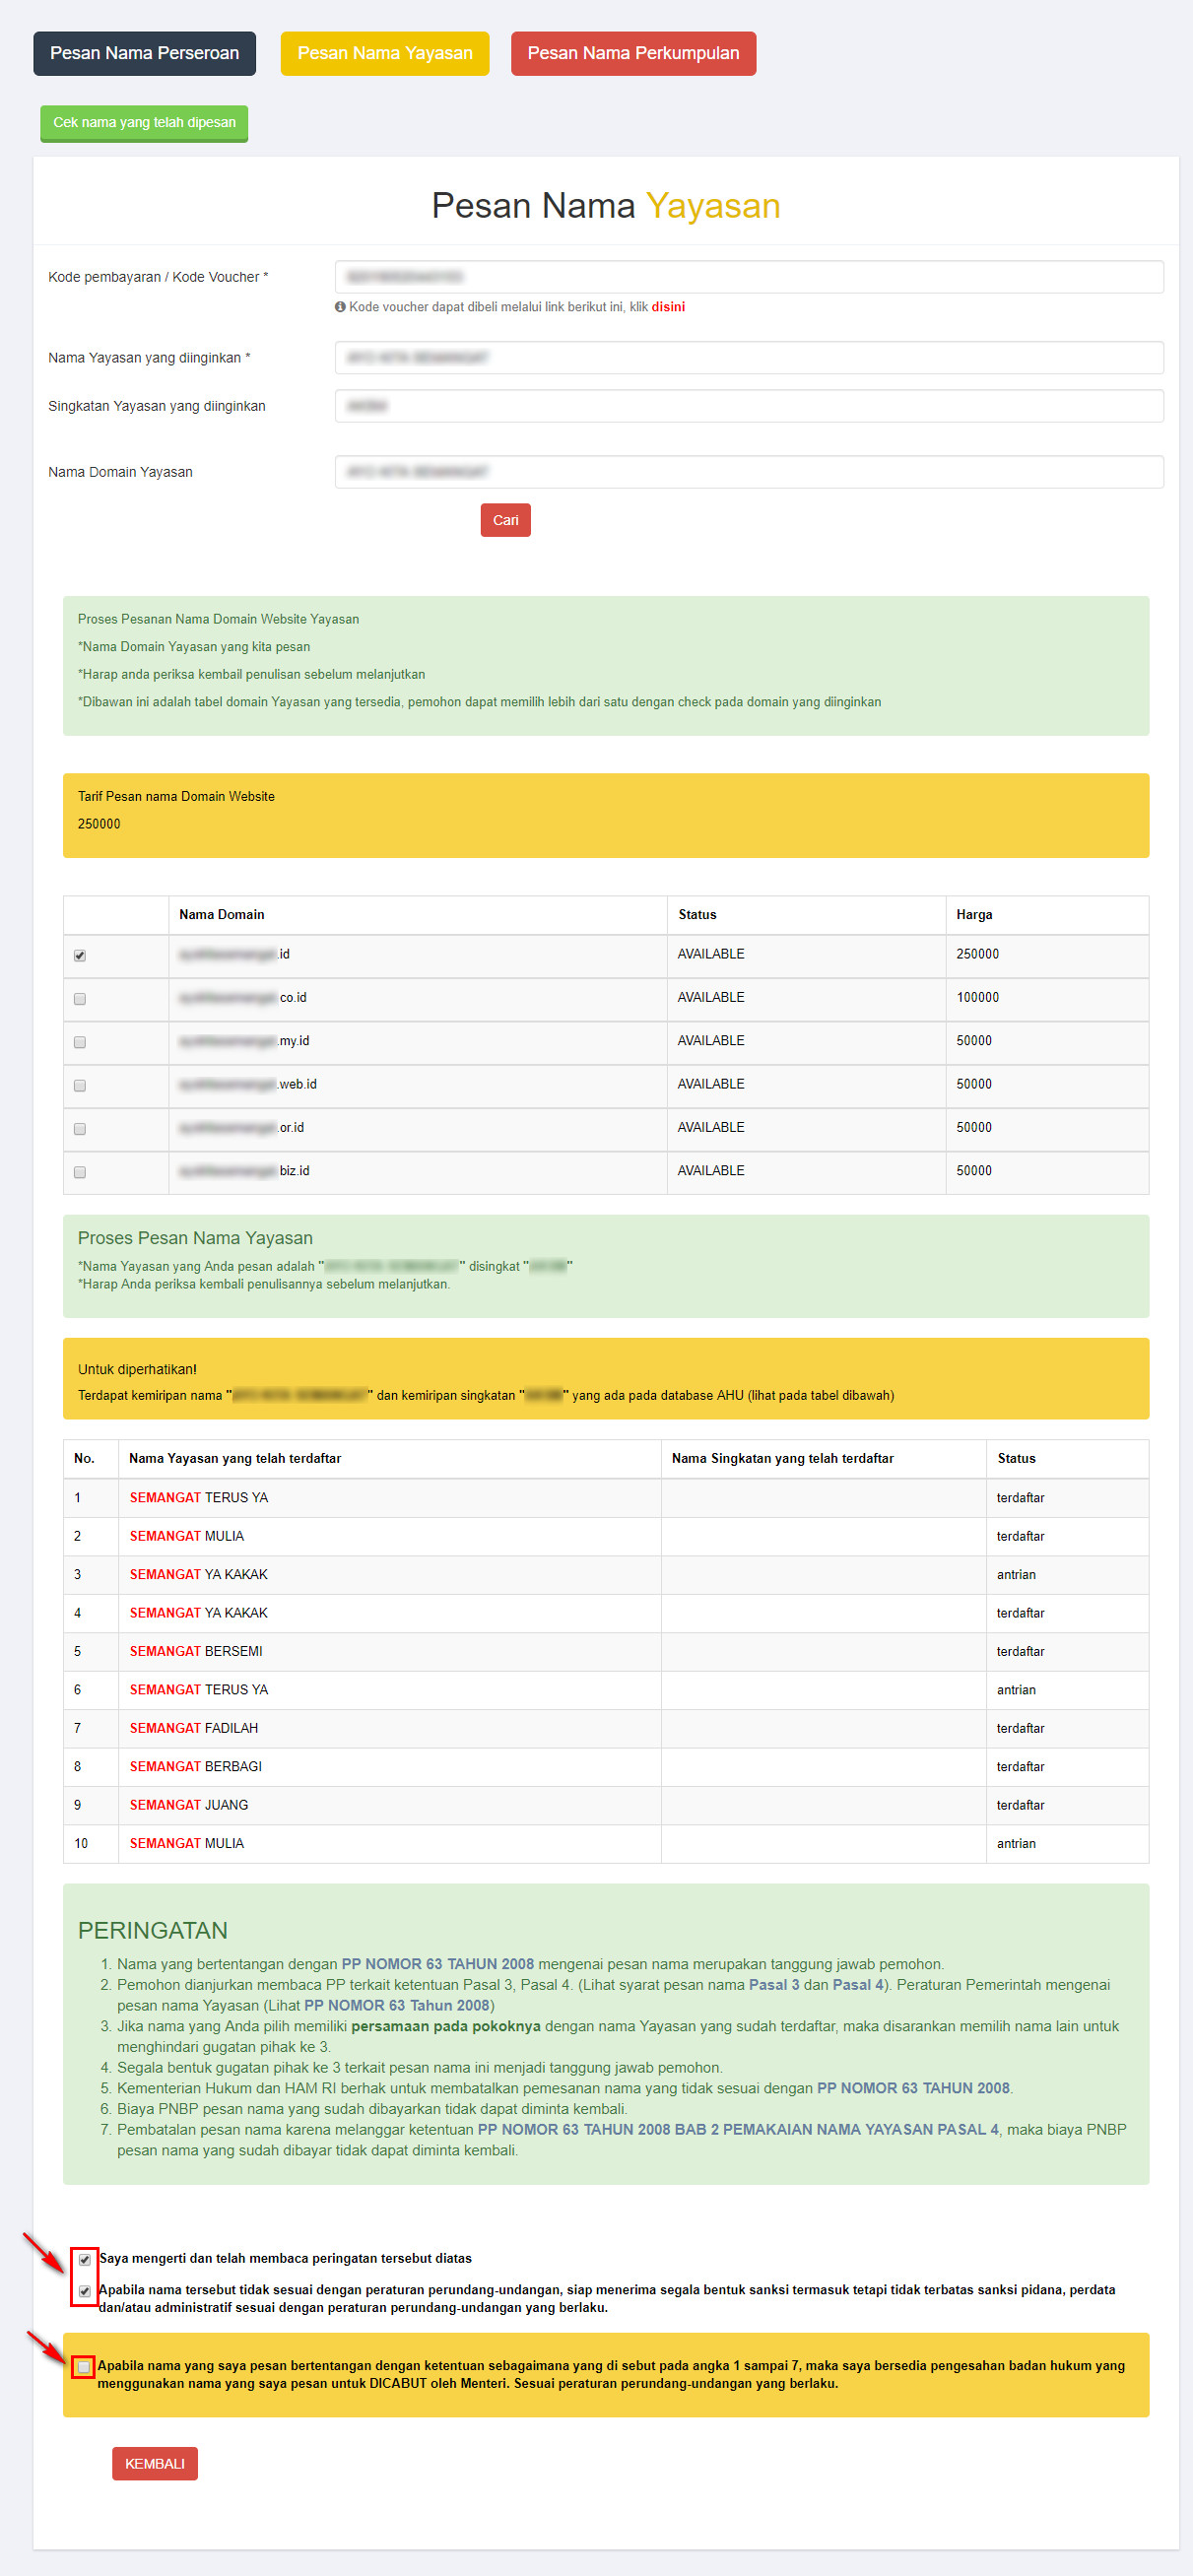Click the Proses Pesan Nama Yayasan heading

click(195, 1238)
